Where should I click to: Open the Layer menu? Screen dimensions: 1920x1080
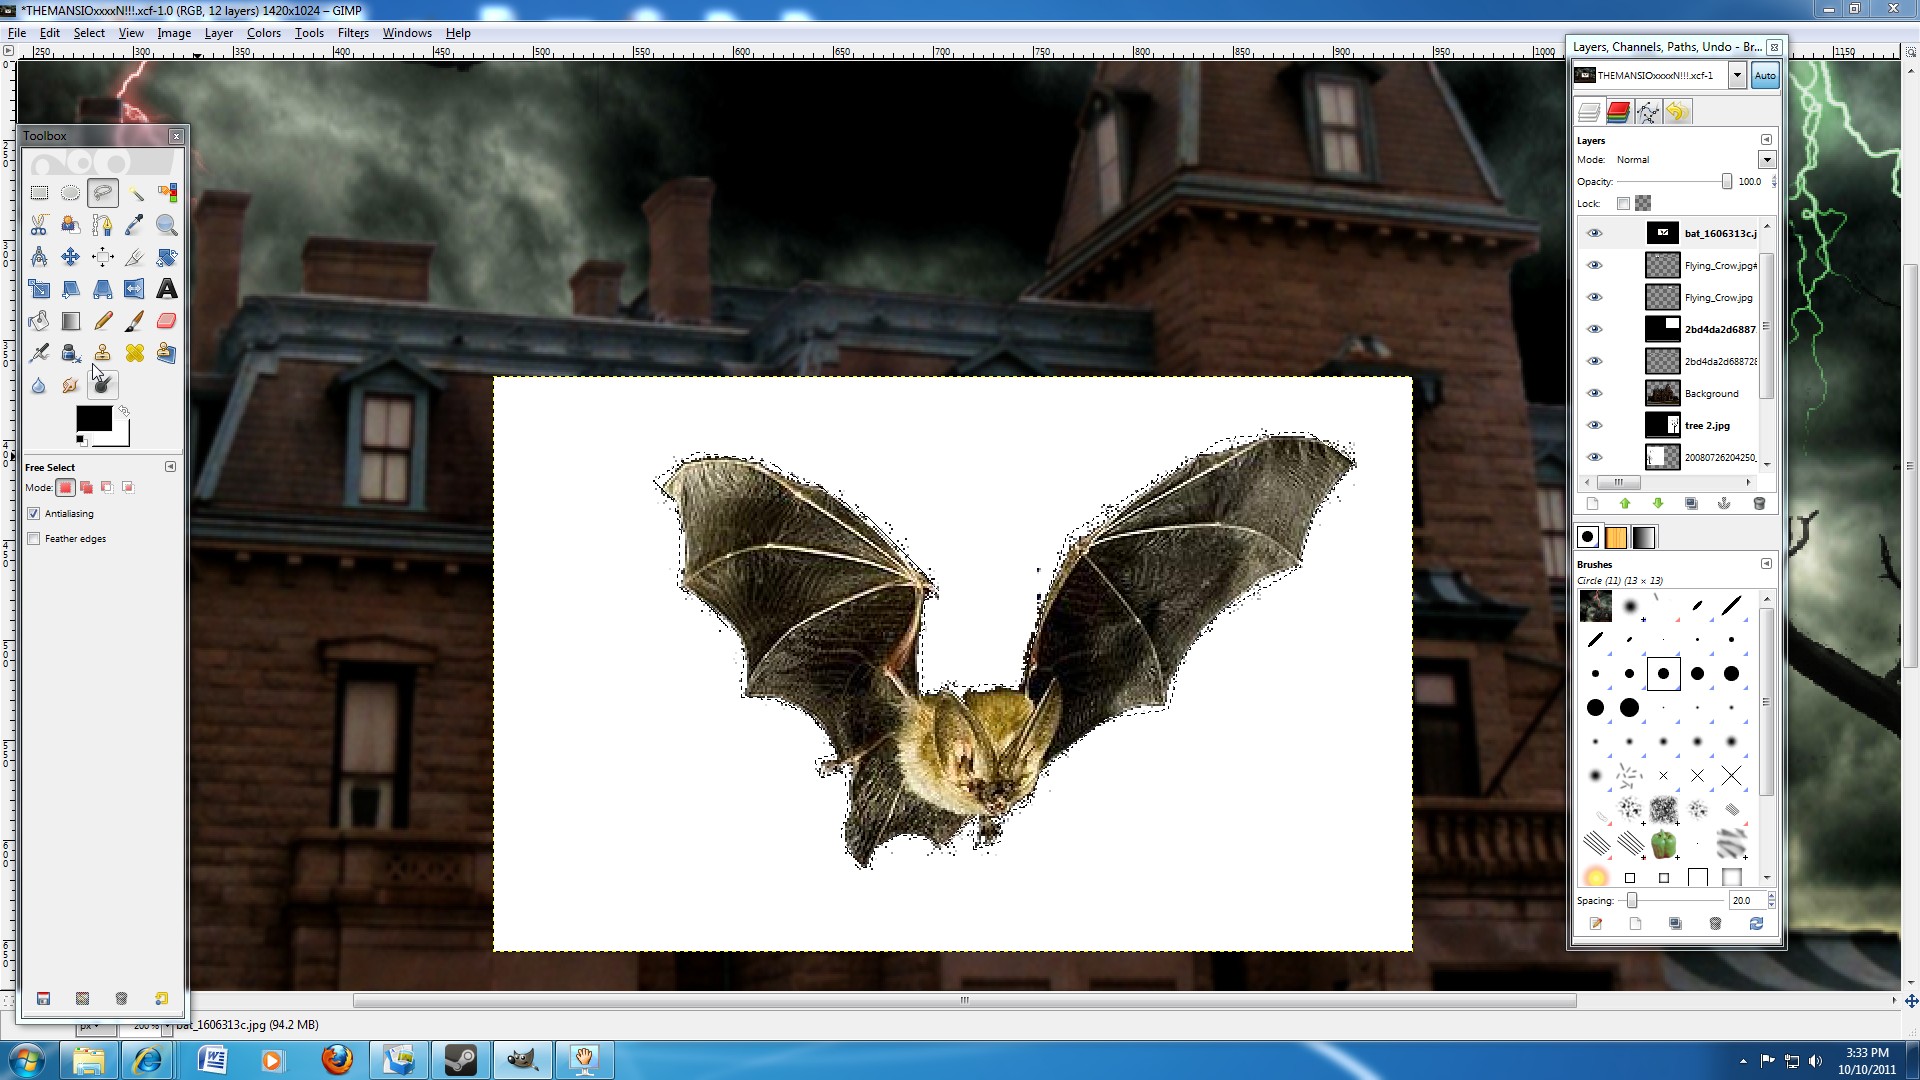click(x=219, y=33)
